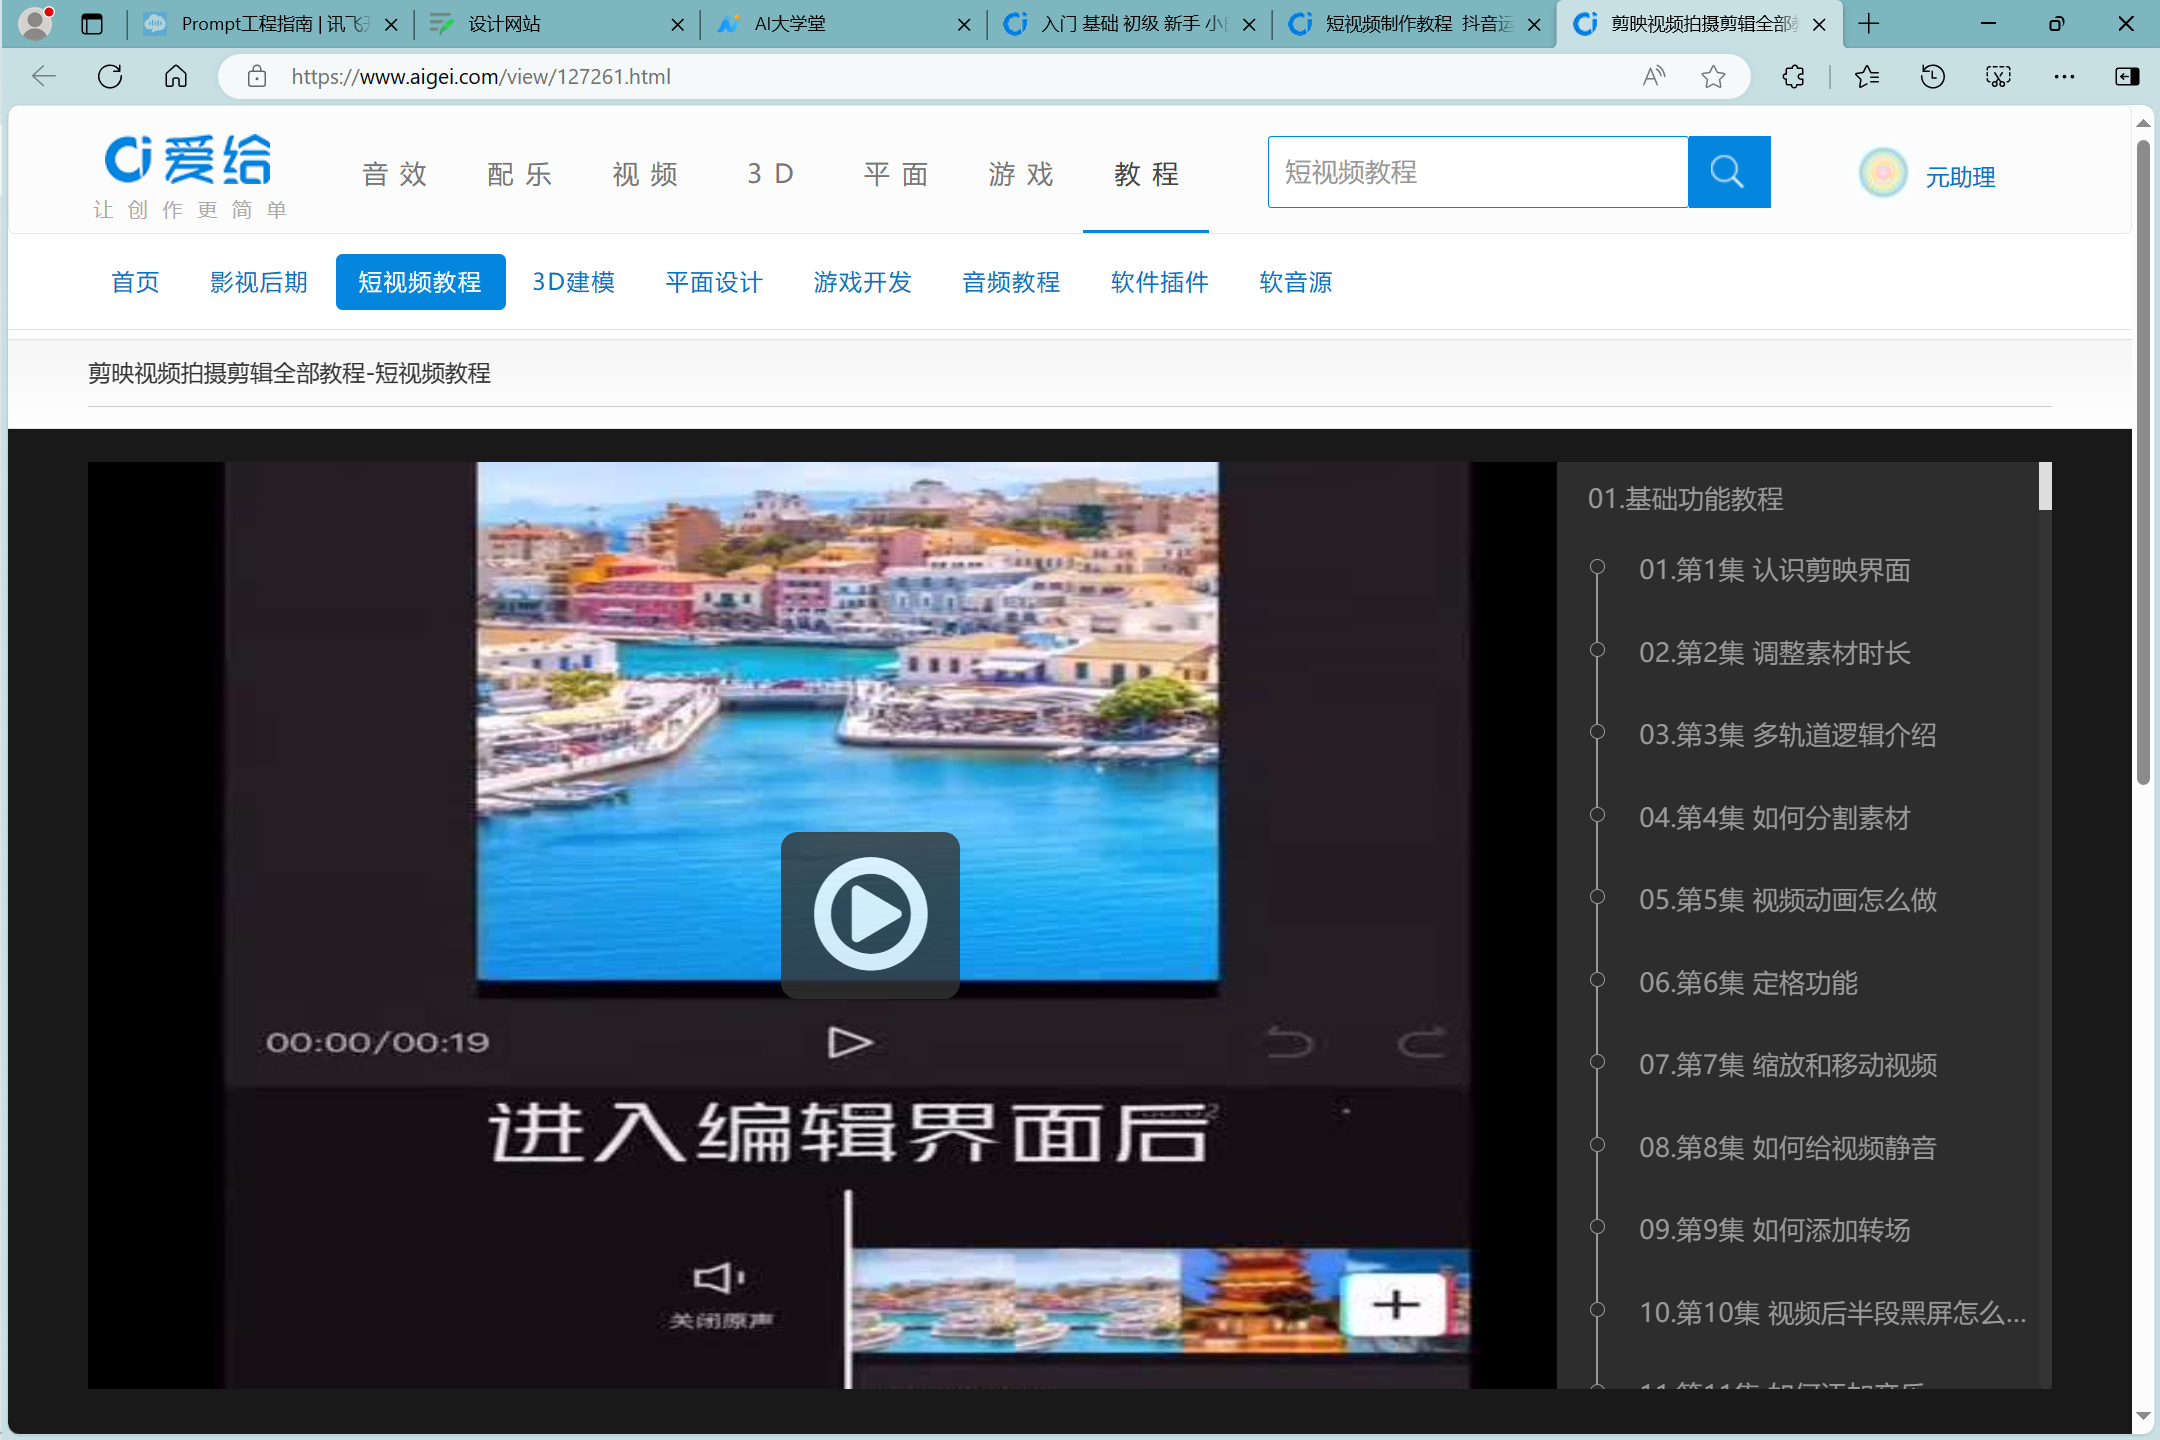The width and height of the screenshot is (2160, 1440).
Task: Refresh the current page
Action: click(x=110, y=76)
